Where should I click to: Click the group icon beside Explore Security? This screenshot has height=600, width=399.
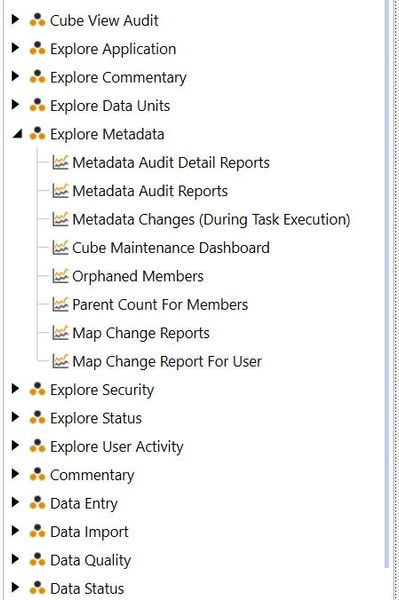(37, 389)
